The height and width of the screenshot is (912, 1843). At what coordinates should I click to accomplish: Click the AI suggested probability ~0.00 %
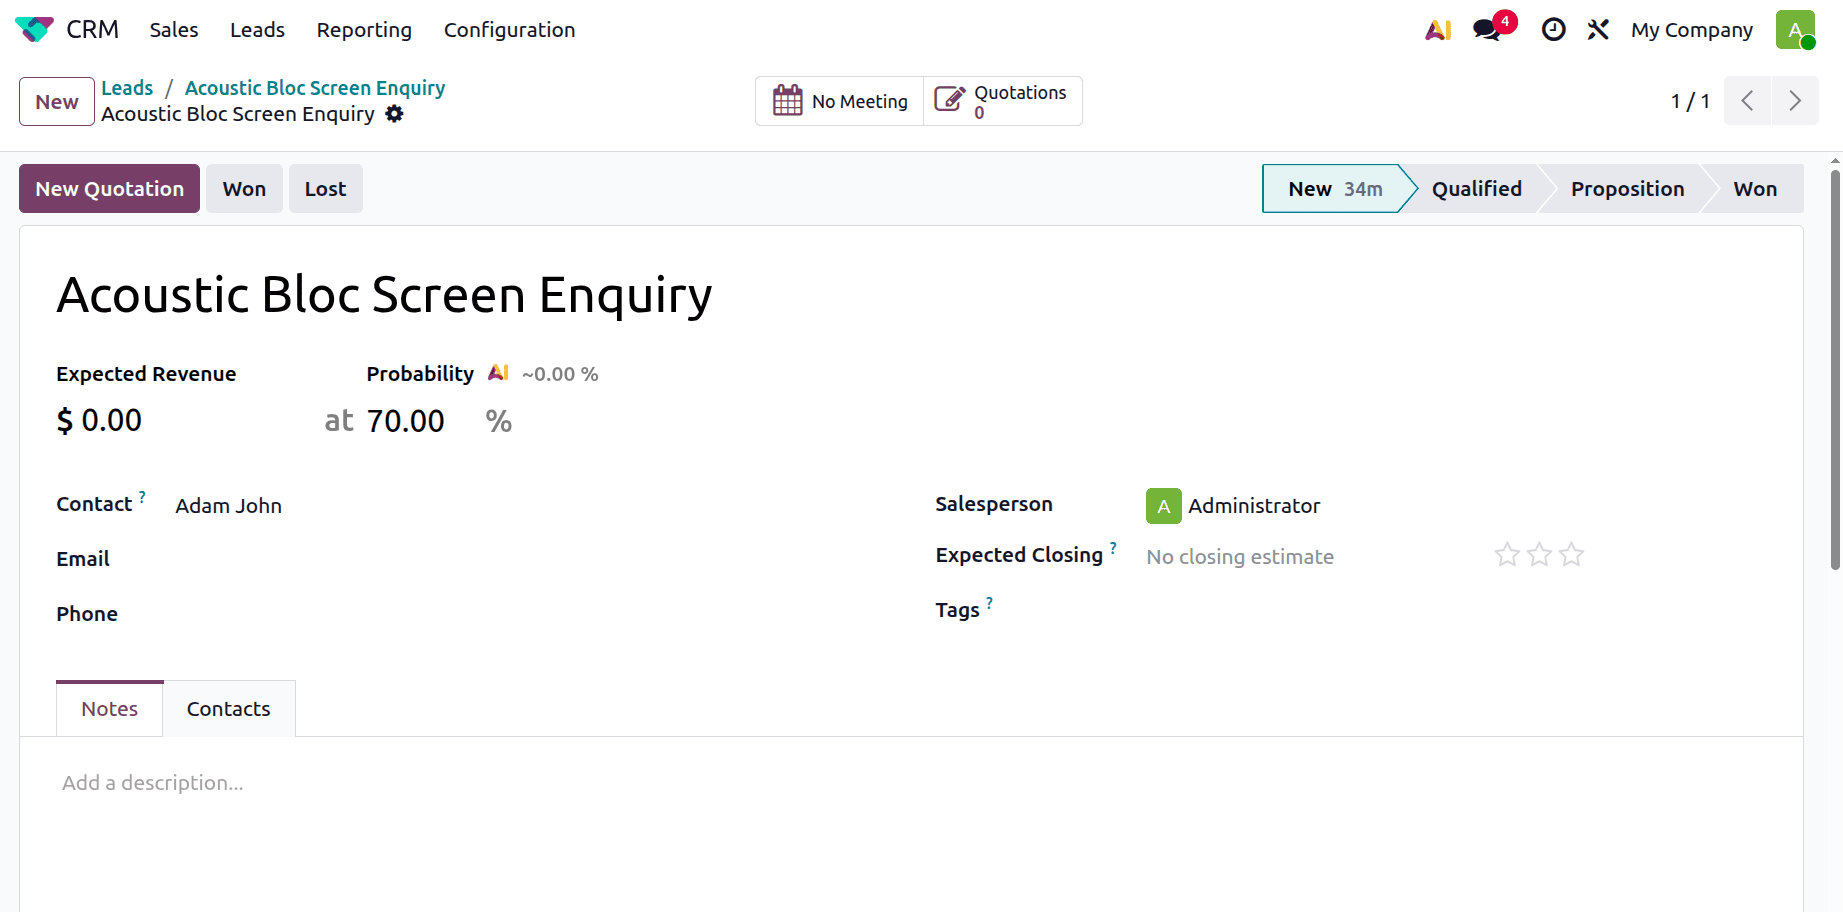coord(560,374)
